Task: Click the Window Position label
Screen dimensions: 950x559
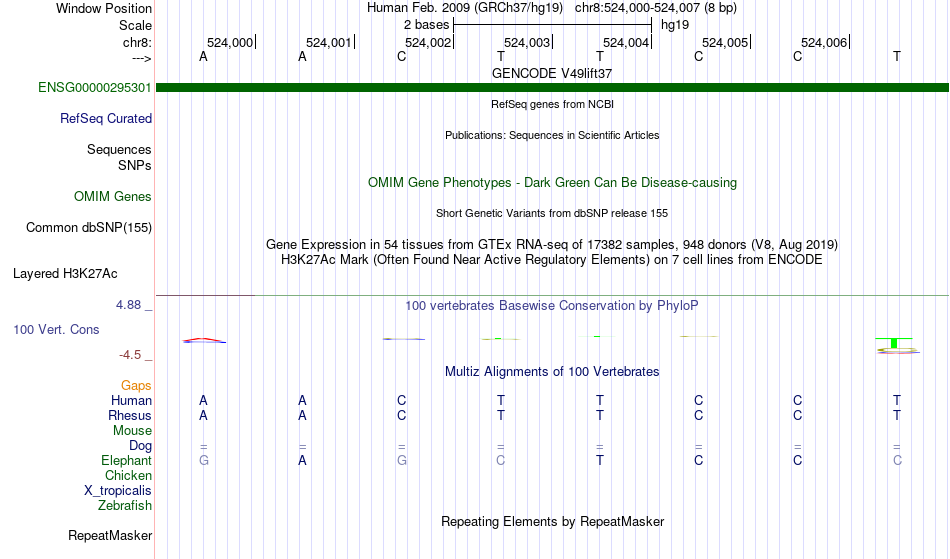Action: 104,9
